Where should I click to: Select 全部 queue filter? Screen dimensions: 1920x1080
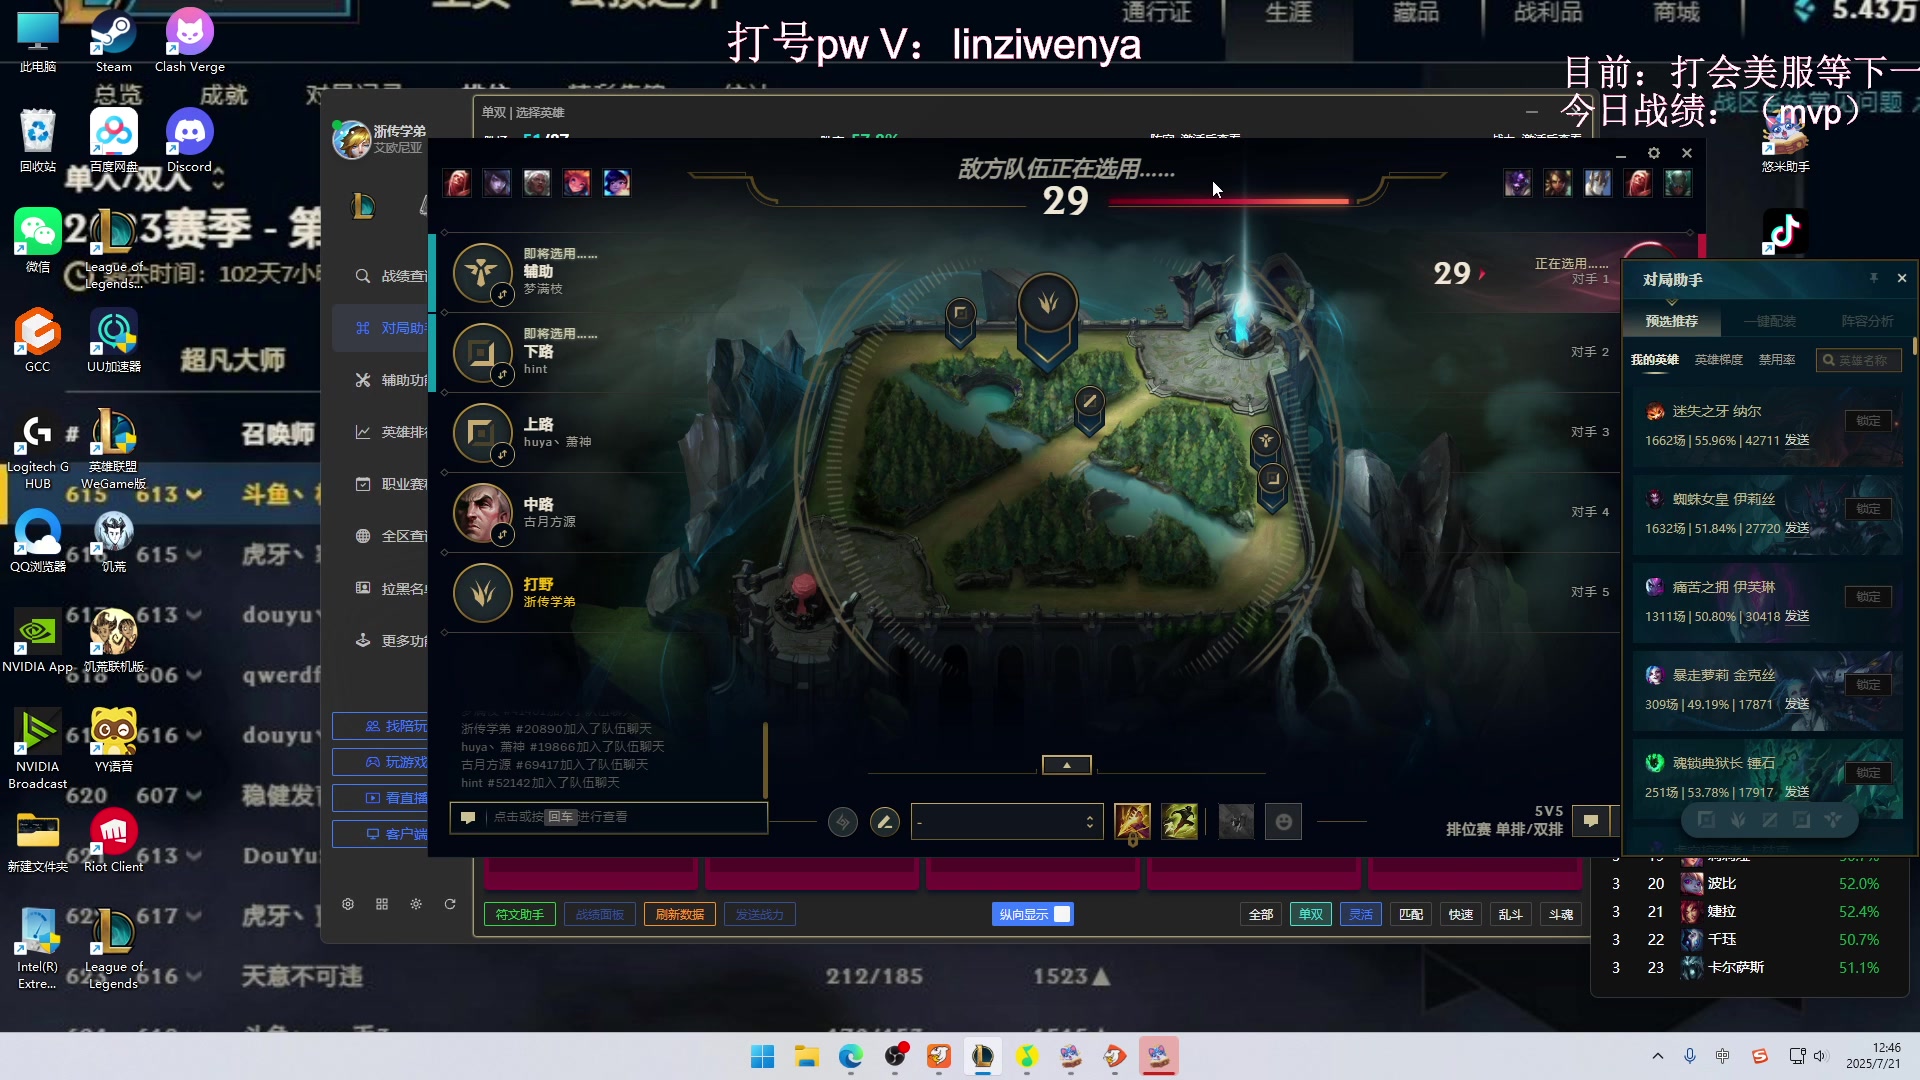pyautogui.click(x=1261, y=914)
